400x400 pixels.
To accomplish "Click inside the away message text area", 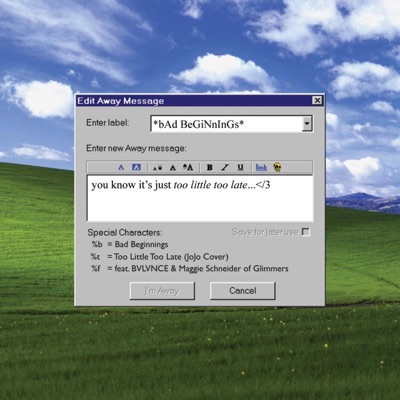I will click(200, 198).
